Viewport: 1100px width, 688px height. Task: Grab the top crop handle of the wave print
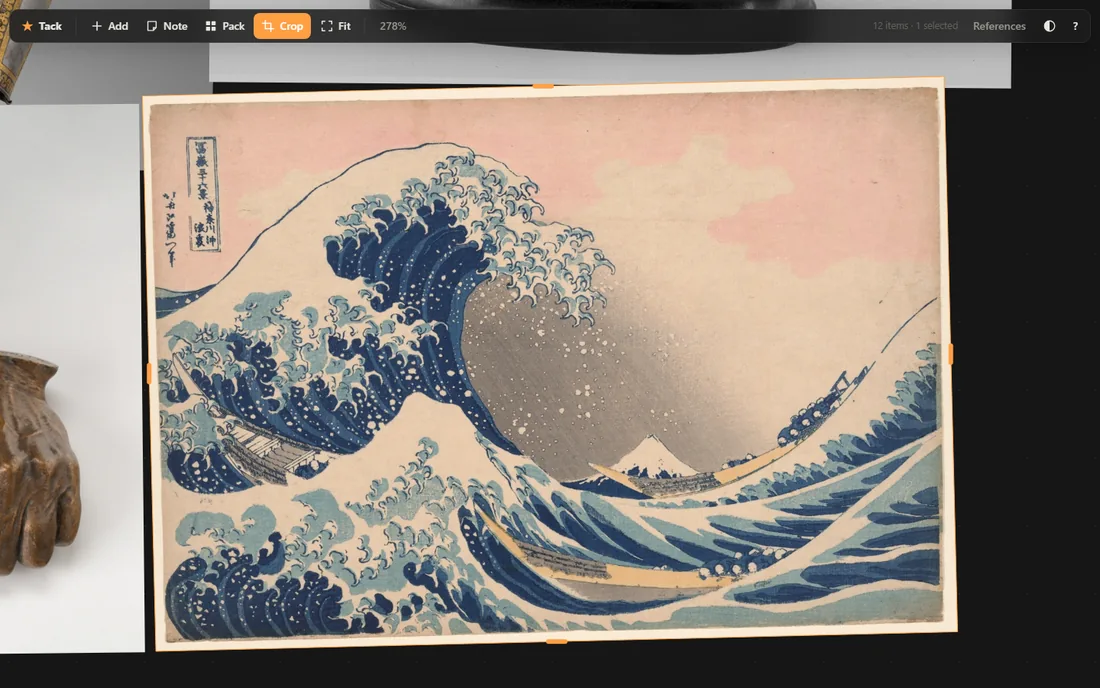pyautogui.click(x=543, y=86)
